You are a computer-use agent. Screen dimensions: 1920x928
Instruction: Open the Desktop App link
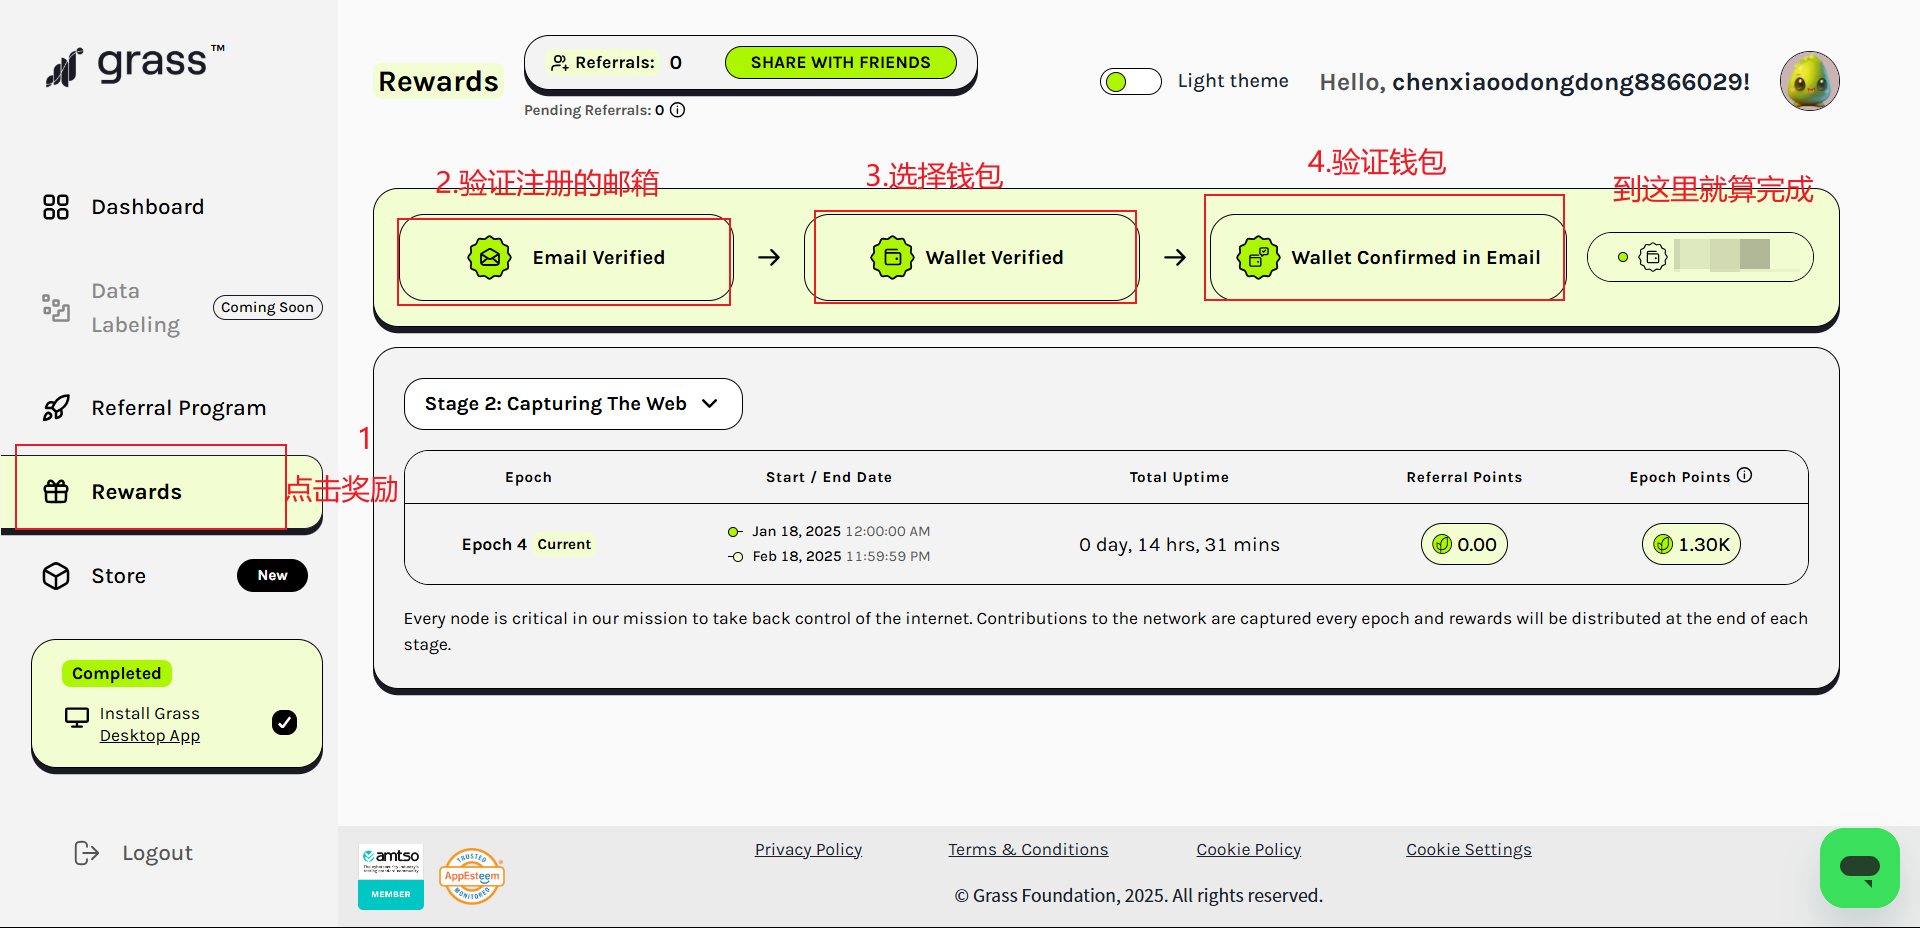(x=150, y=736)
